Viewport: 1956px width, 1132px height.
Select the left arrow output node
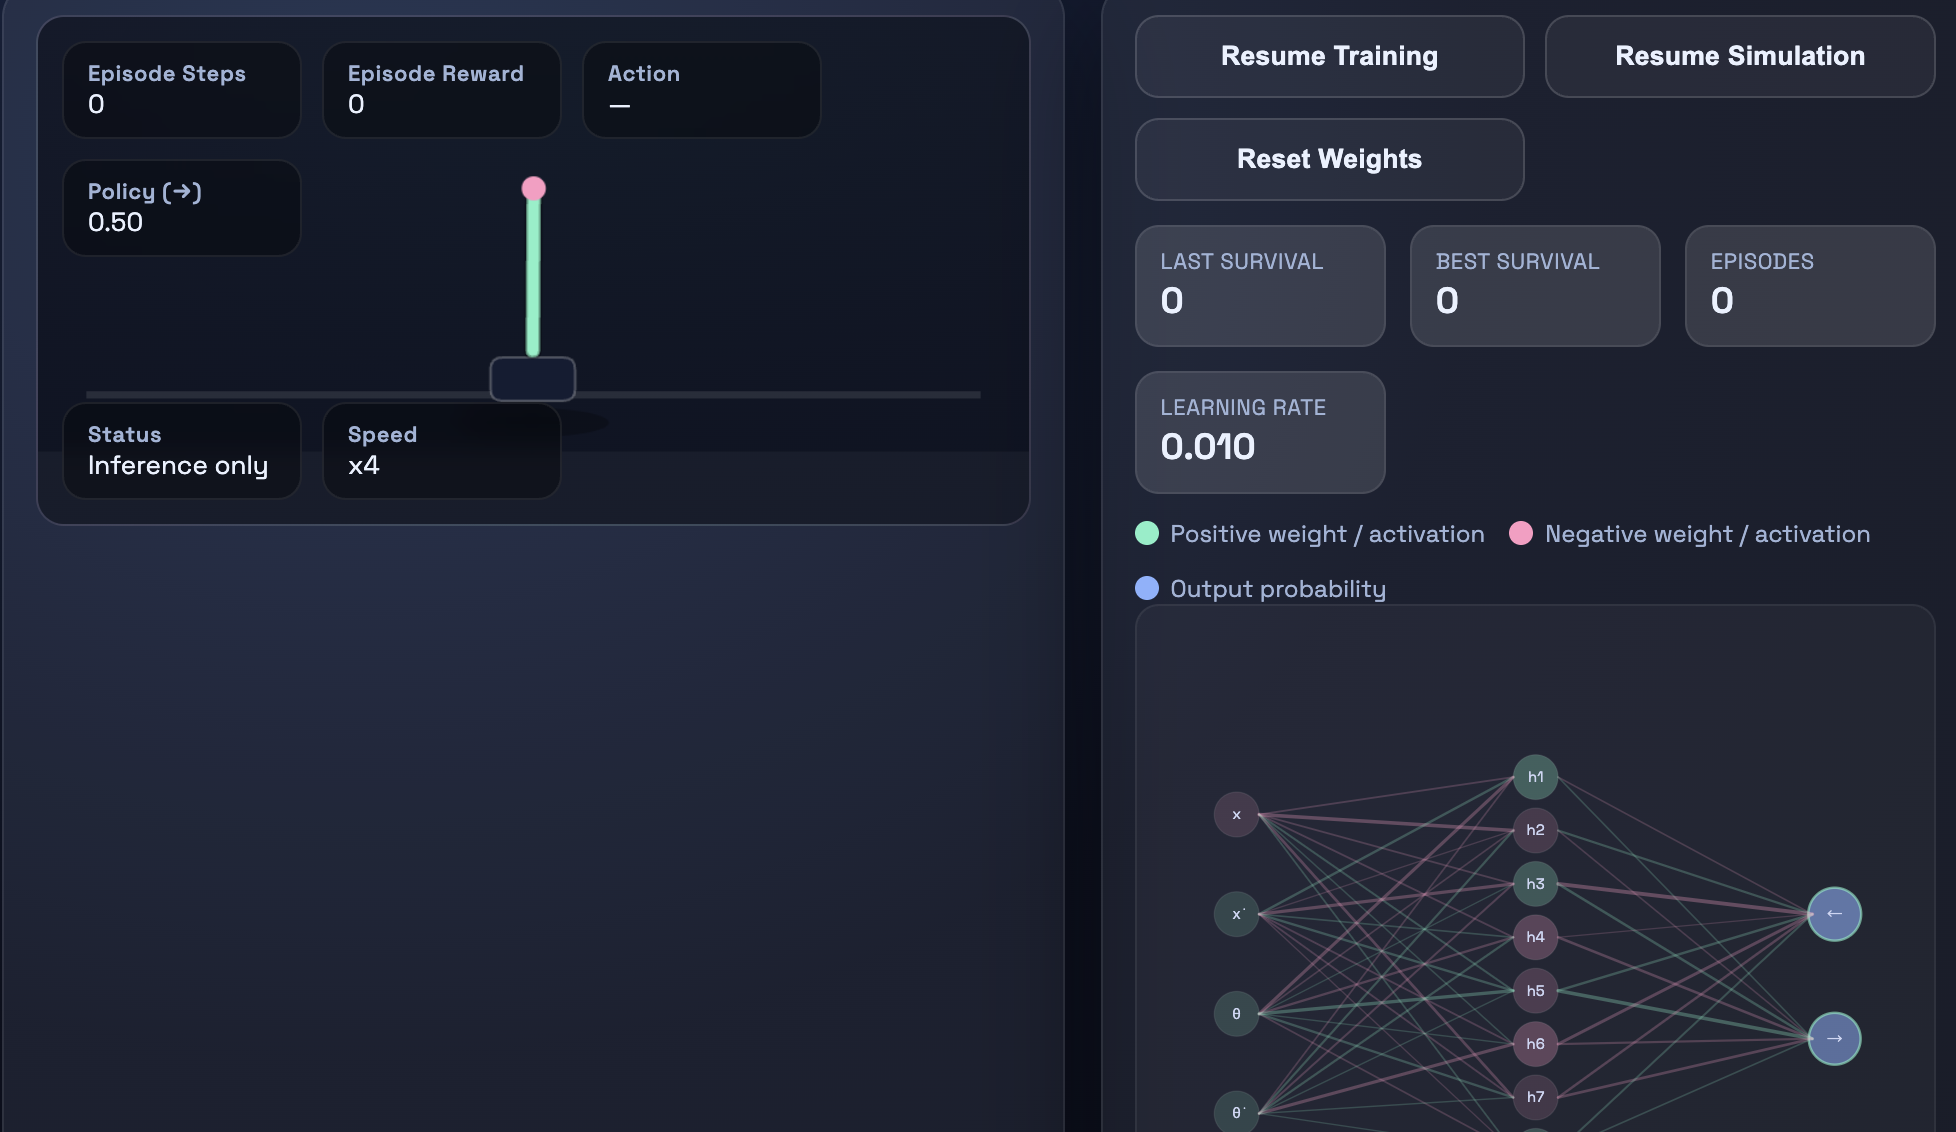[x=1834, y=914]
